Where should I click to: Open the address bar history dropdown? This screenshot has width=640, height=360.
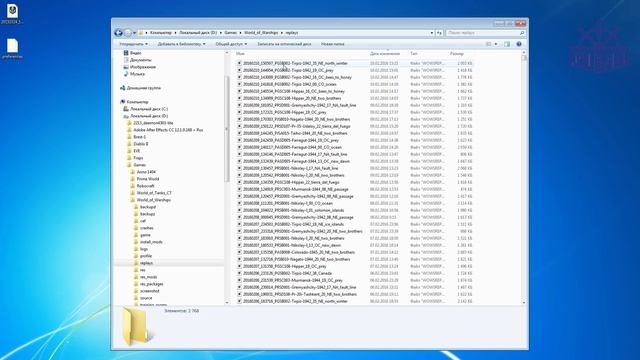pos(432,33)
